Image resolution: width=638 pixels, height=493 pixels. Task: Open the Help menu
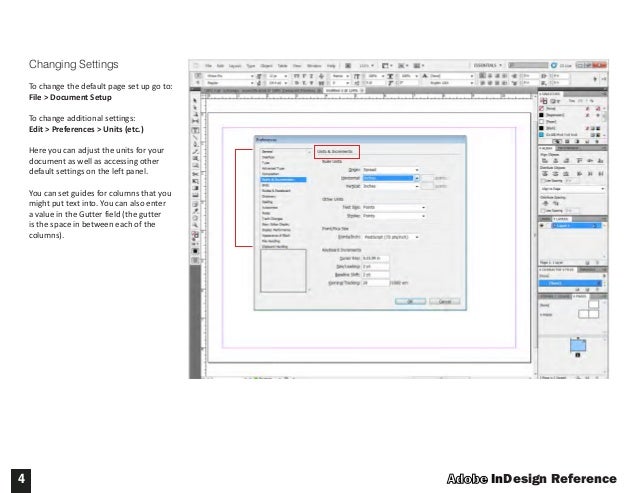point(331,66)
